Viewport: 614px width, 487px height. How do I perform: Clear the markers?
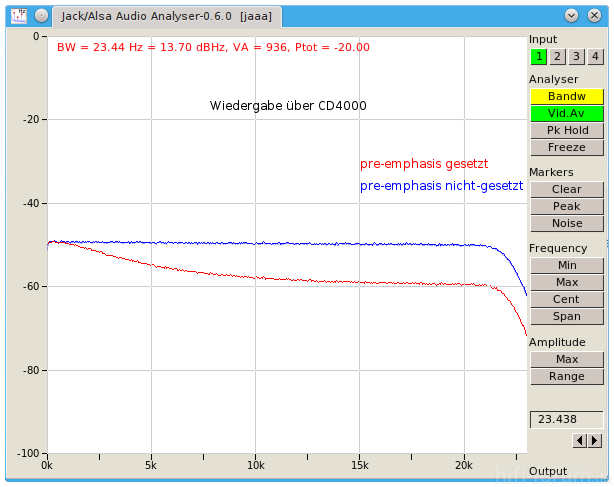[567, 189]
